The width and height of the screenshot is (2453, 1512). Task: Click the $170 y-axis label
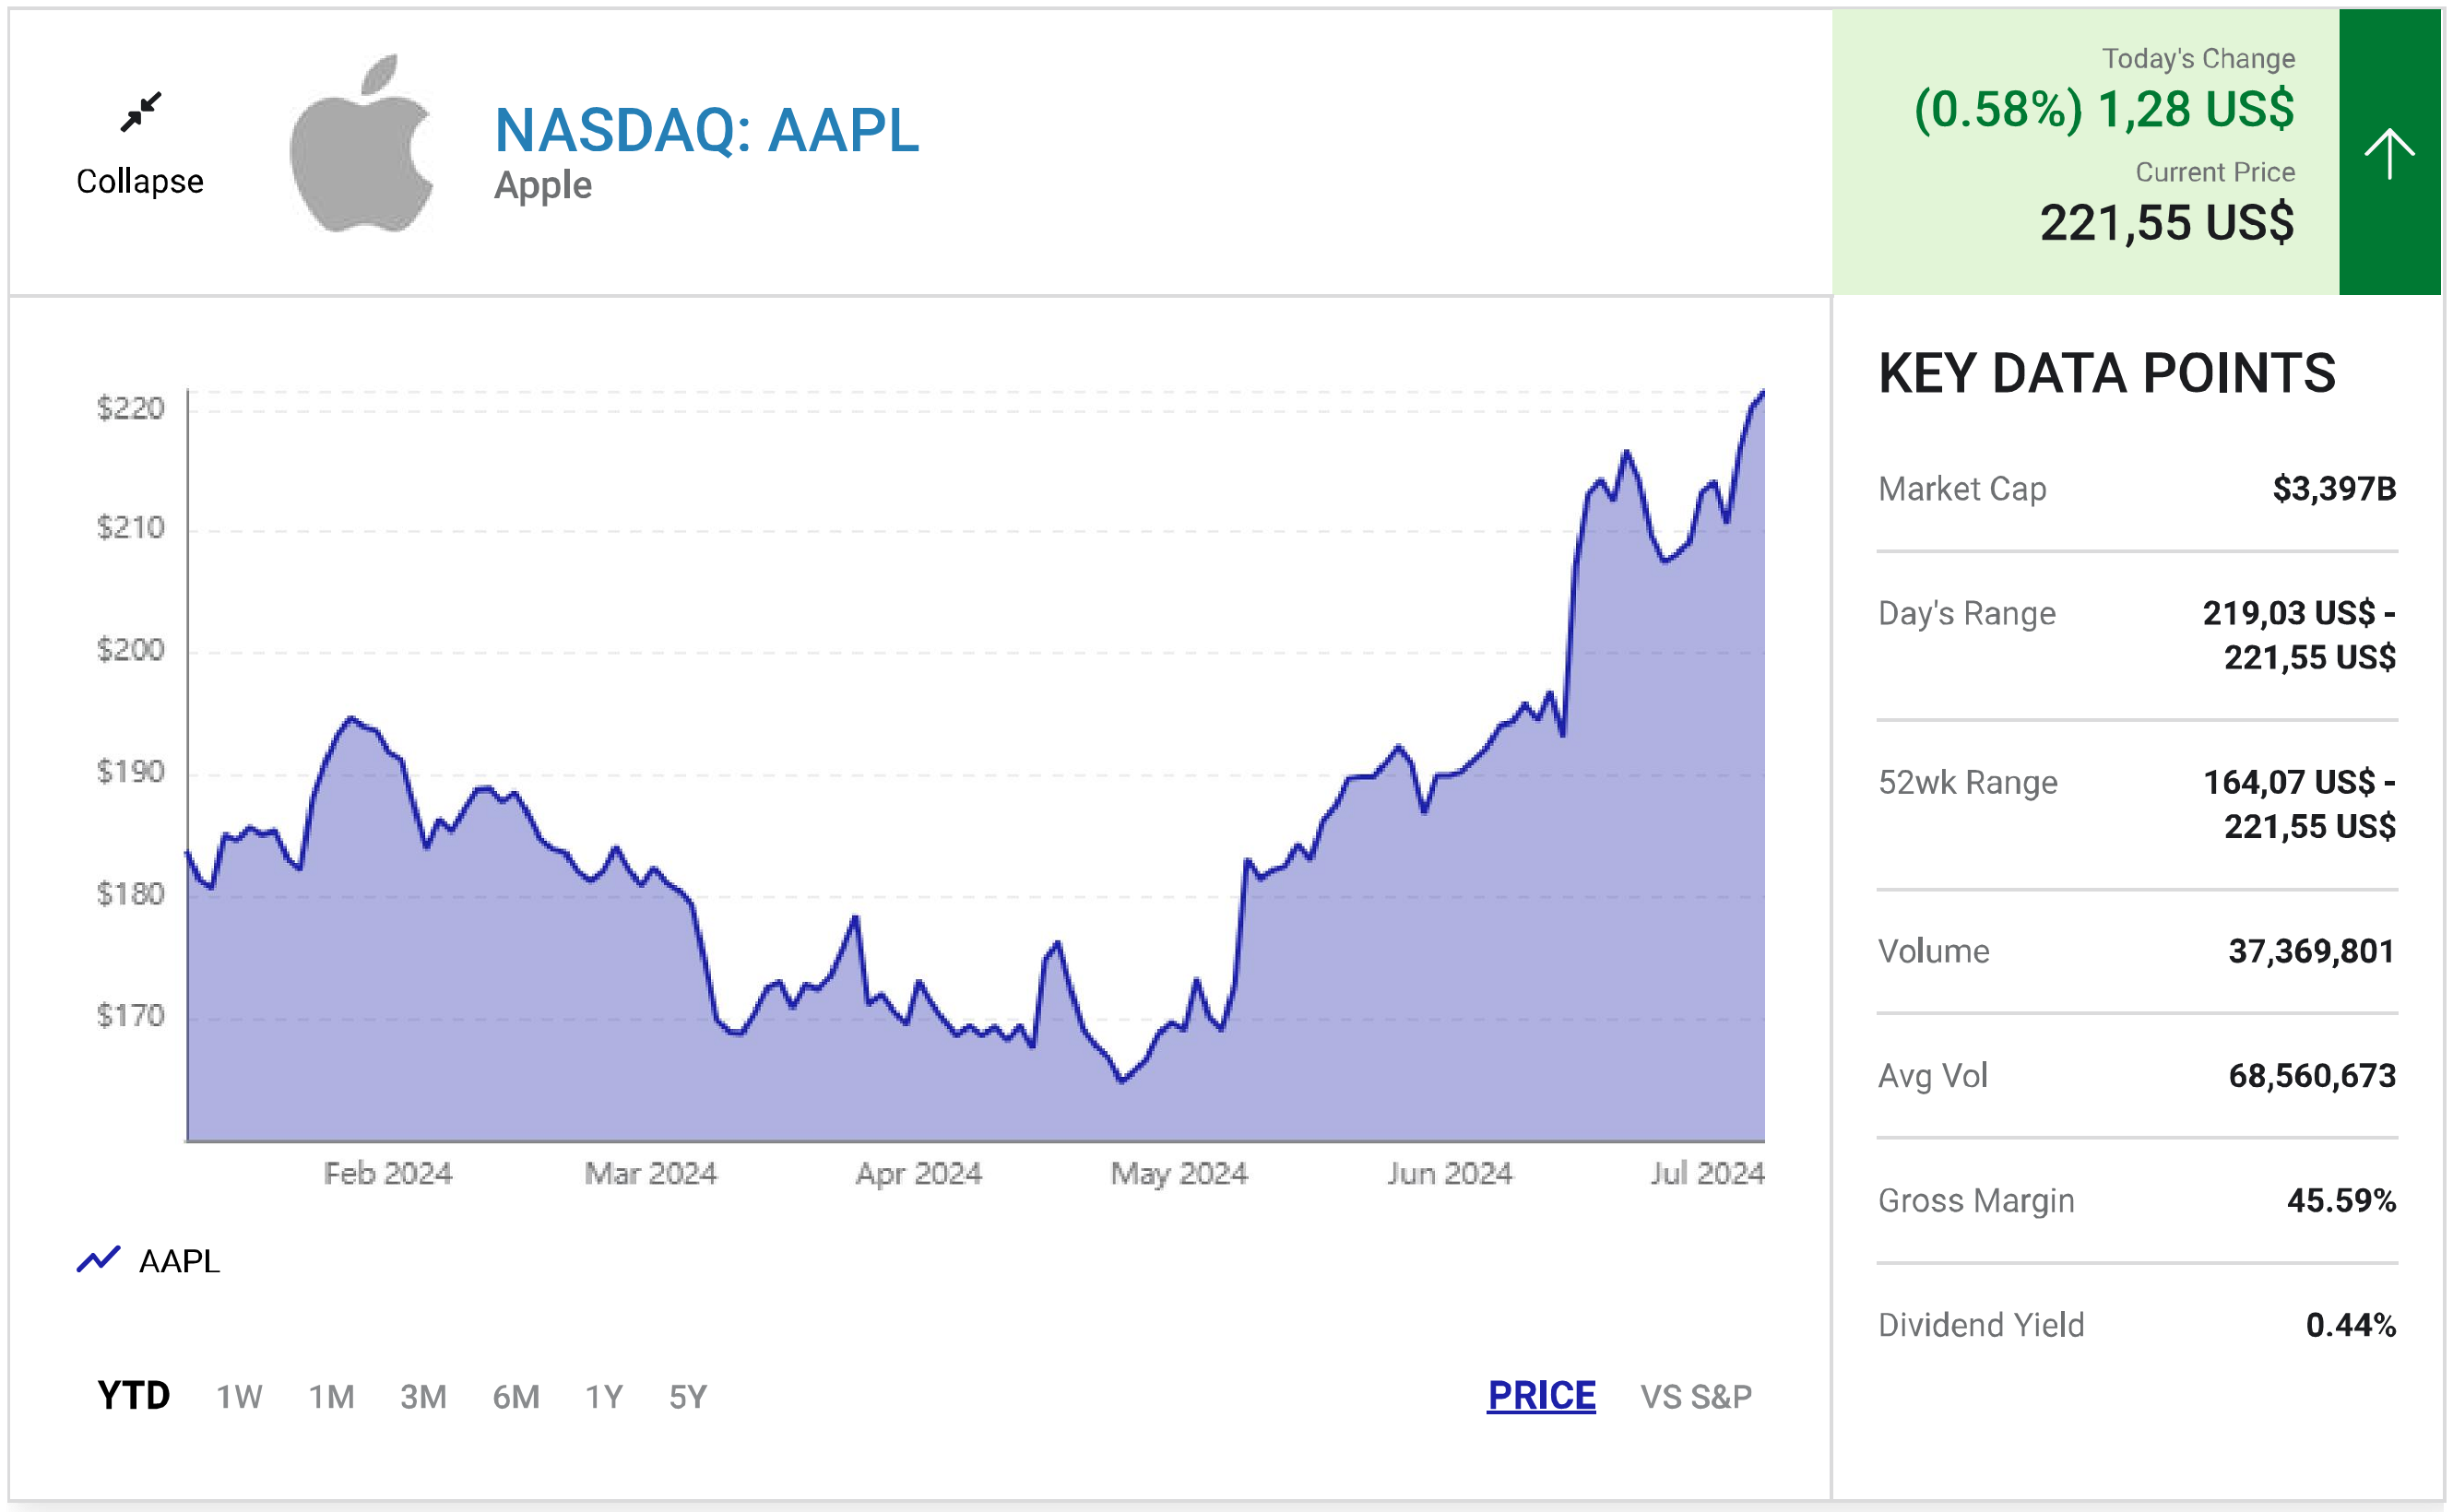click(130, 1016)
